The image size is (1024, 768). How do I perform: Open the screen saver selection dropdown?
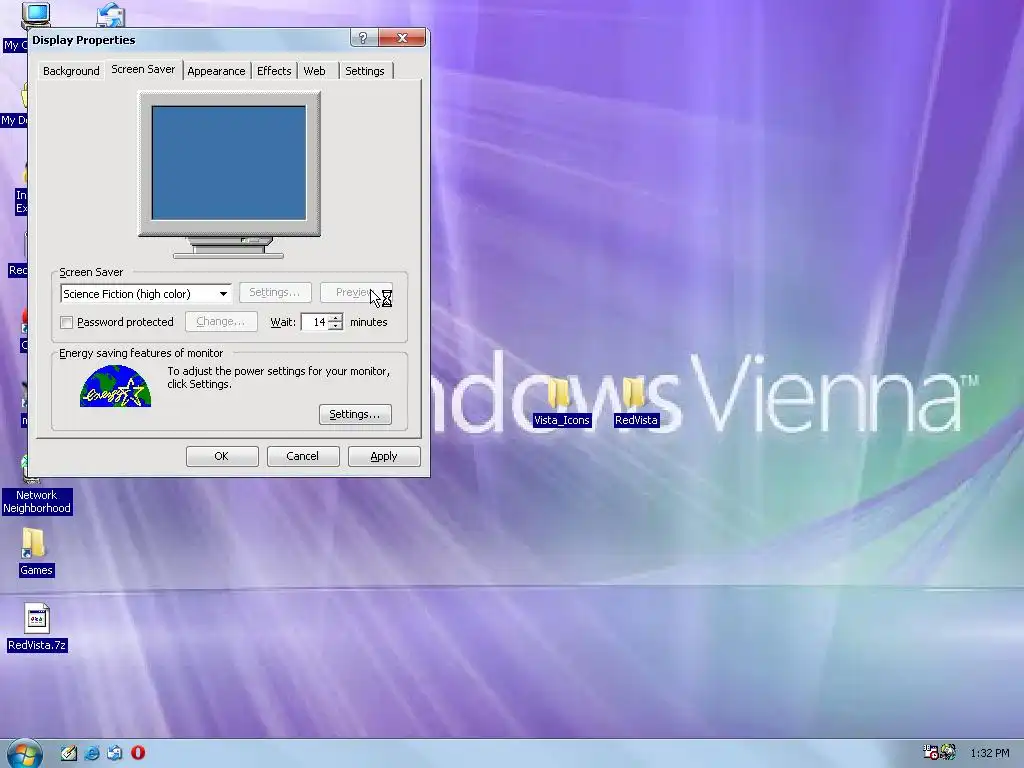(223, 294)
